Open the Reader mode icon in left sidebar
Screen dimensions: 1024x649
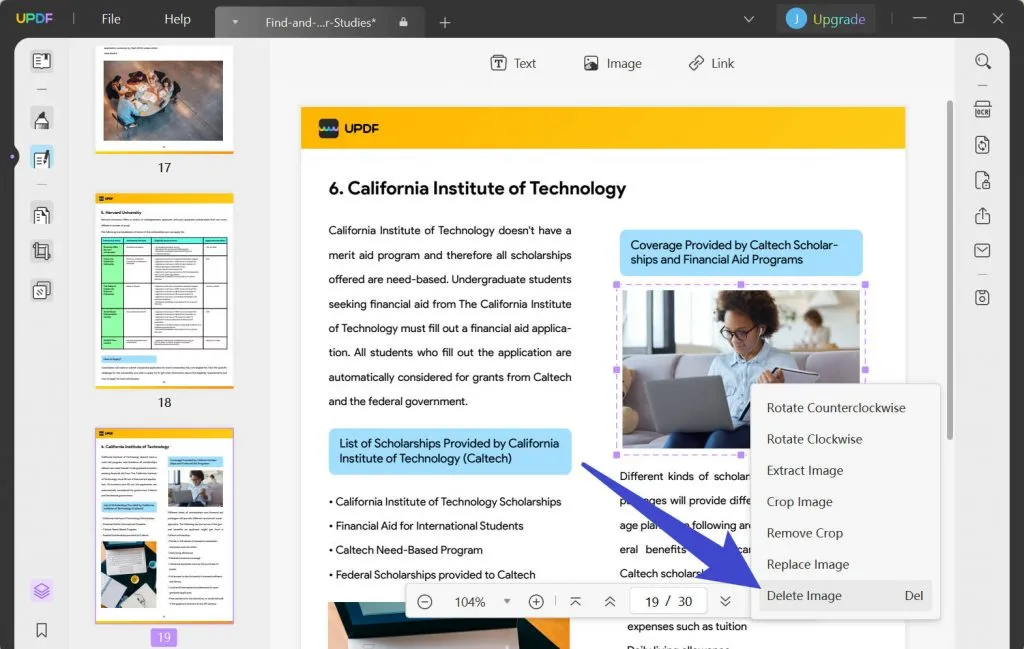pyautogui.click(x=42, y=61)
